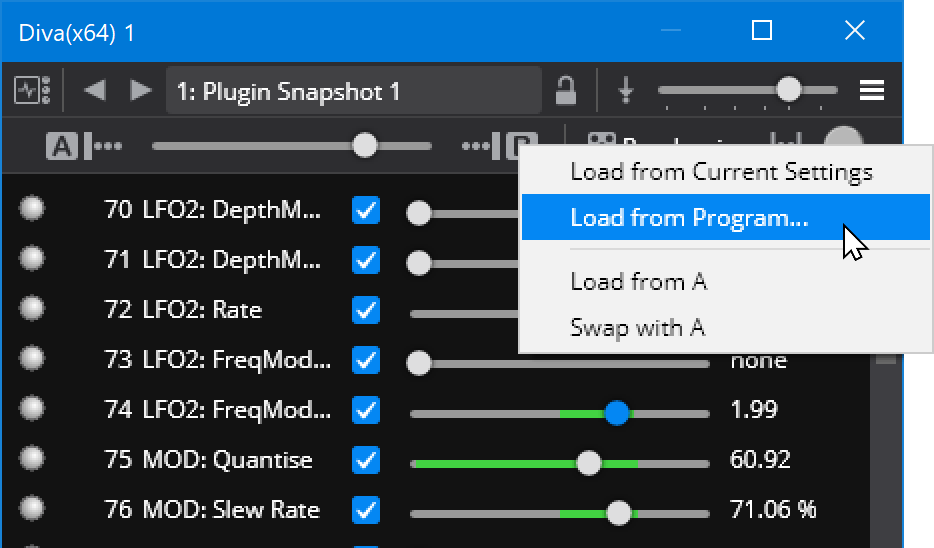
Task: Uncheck the 73 LFO2: FreqMod checkbox
Action: tap(366, 360)
